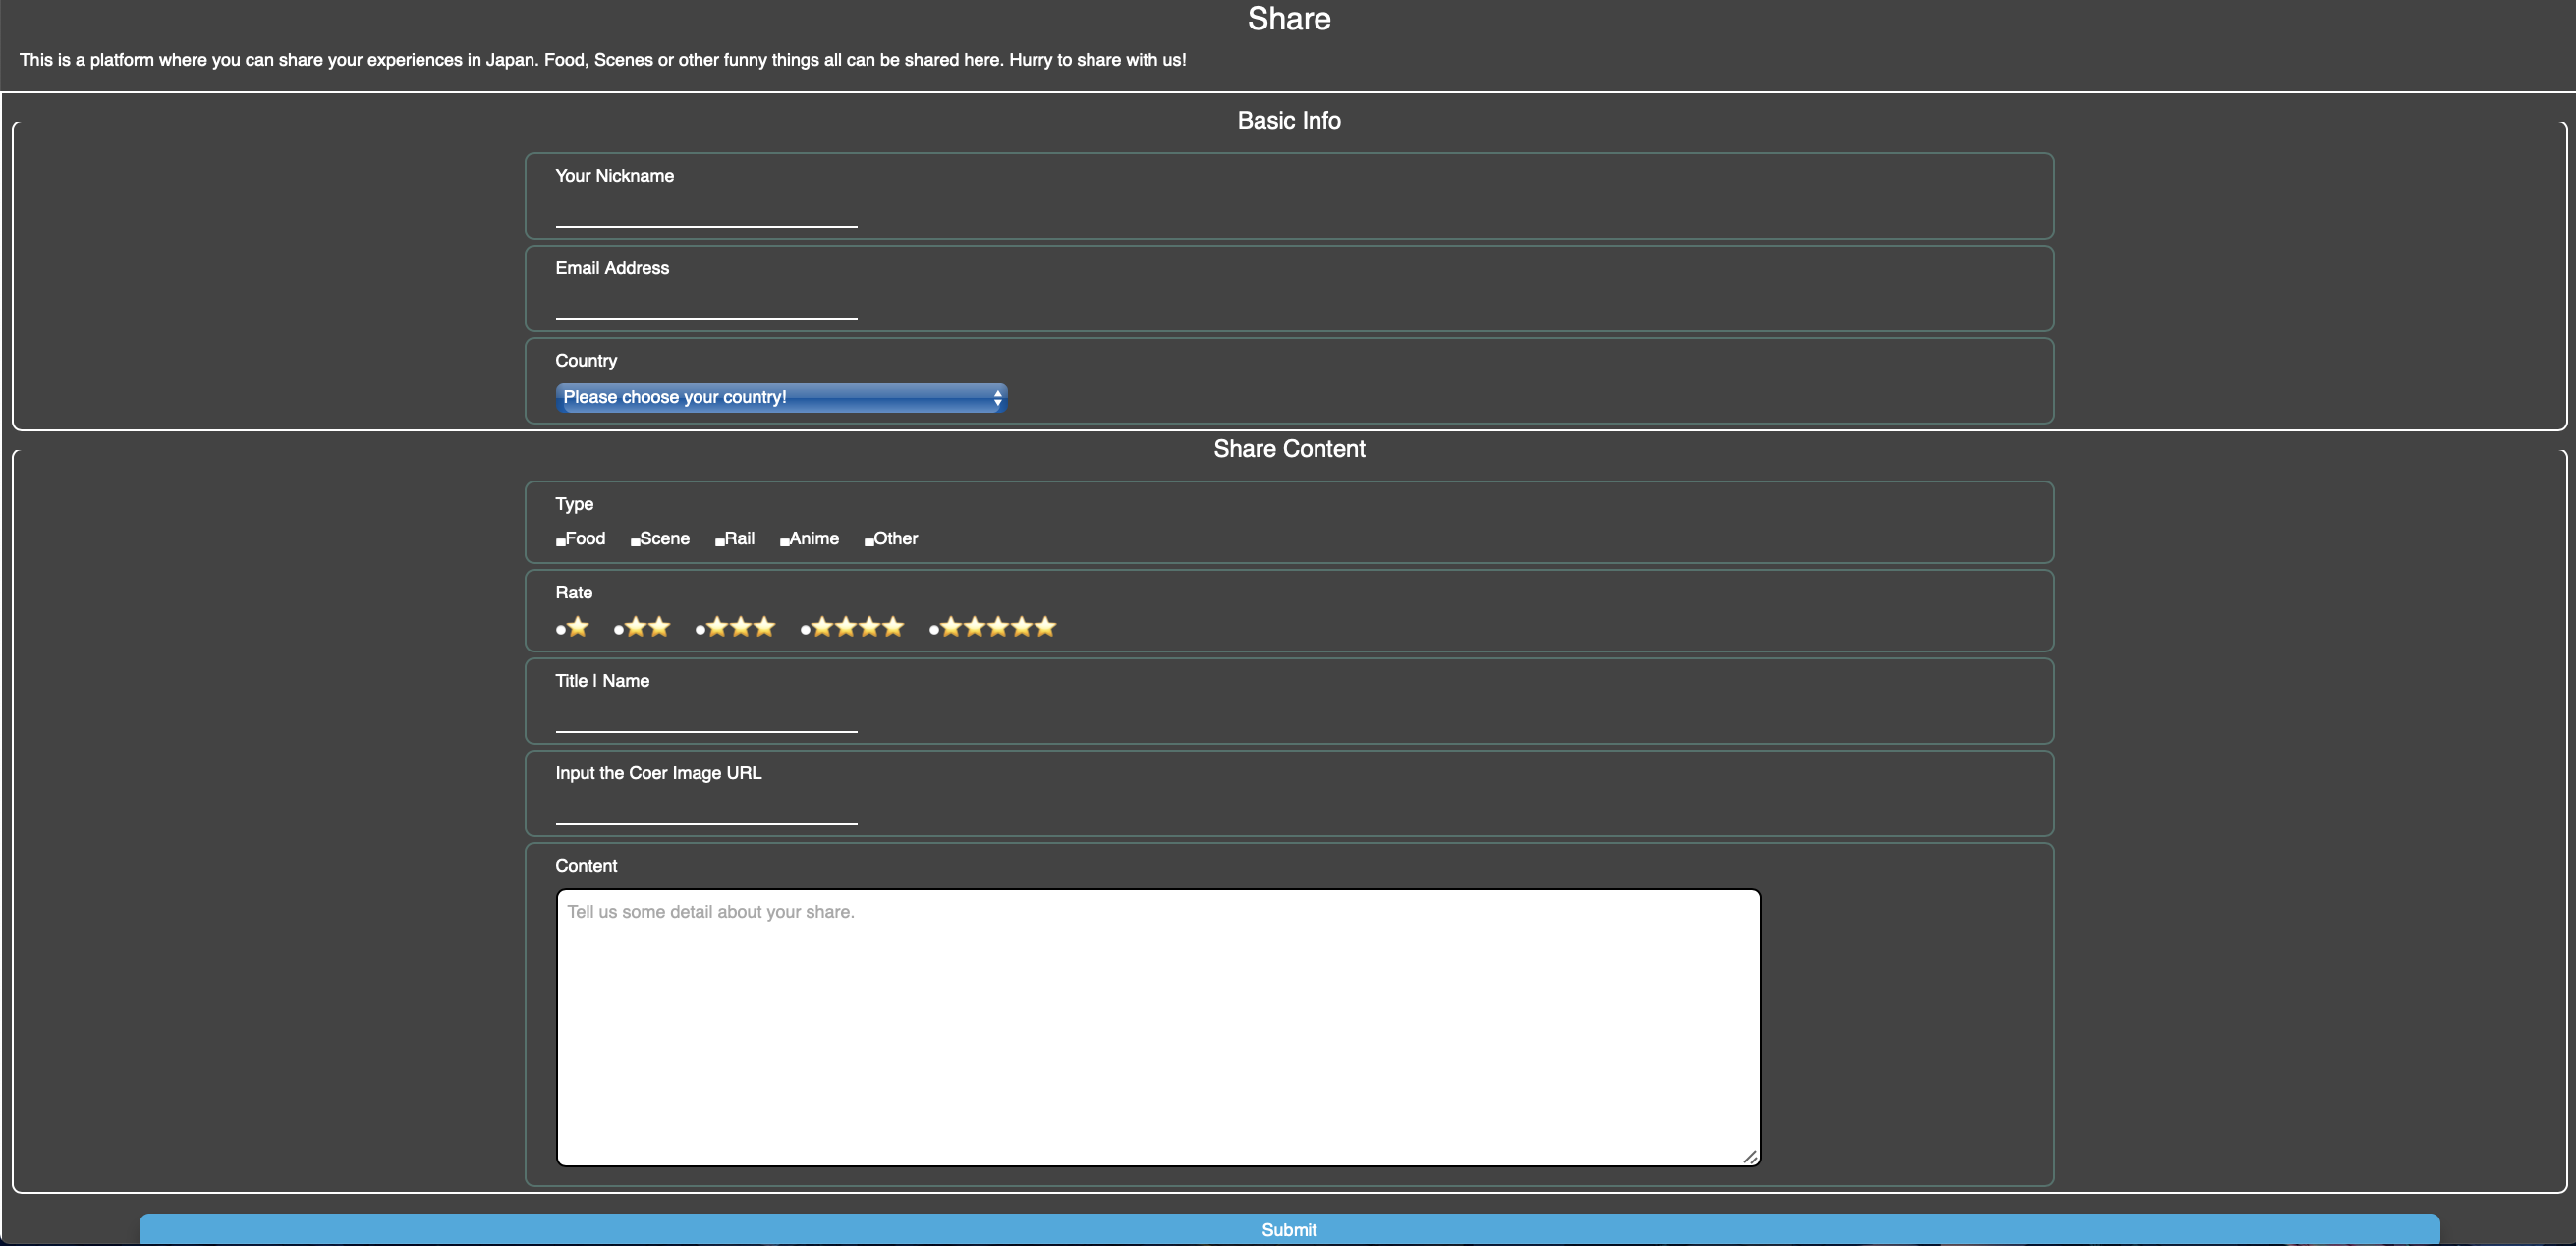Select the three-star rating radio
Screen dimensions: 2576x1246
(x=701, y=630)
